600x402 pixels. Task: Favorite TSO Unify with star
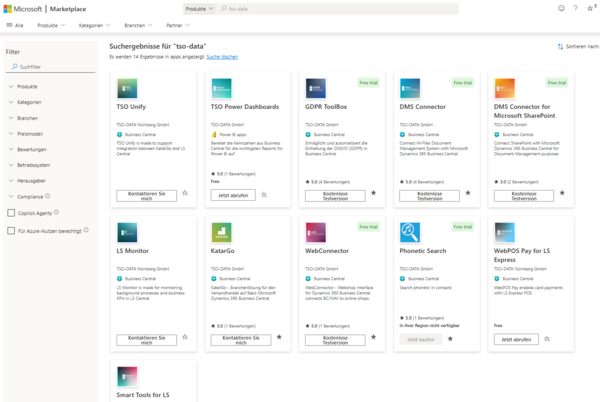(x=185, y=193)
